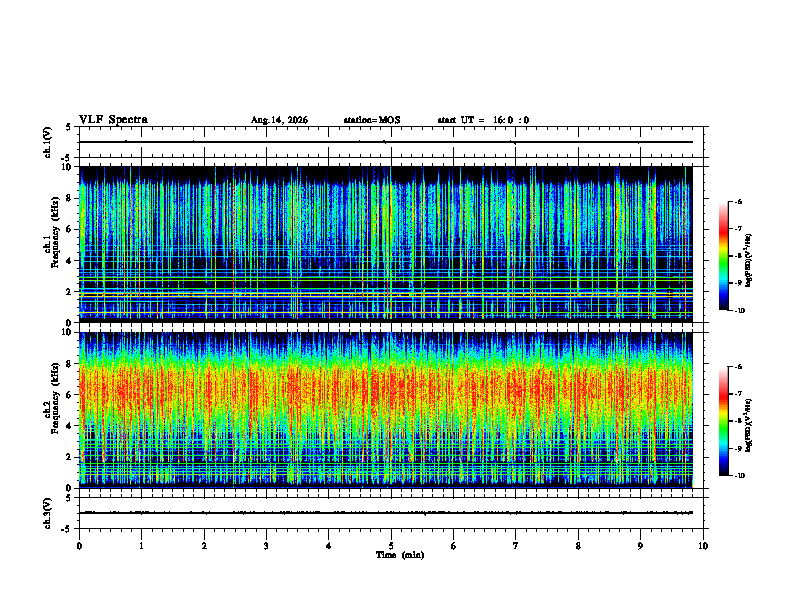Select the 5 minute tick on time axis
Image resolution: width=792 pixels, height=612 pixels.
pyautogui.click(x=391, y=546)
